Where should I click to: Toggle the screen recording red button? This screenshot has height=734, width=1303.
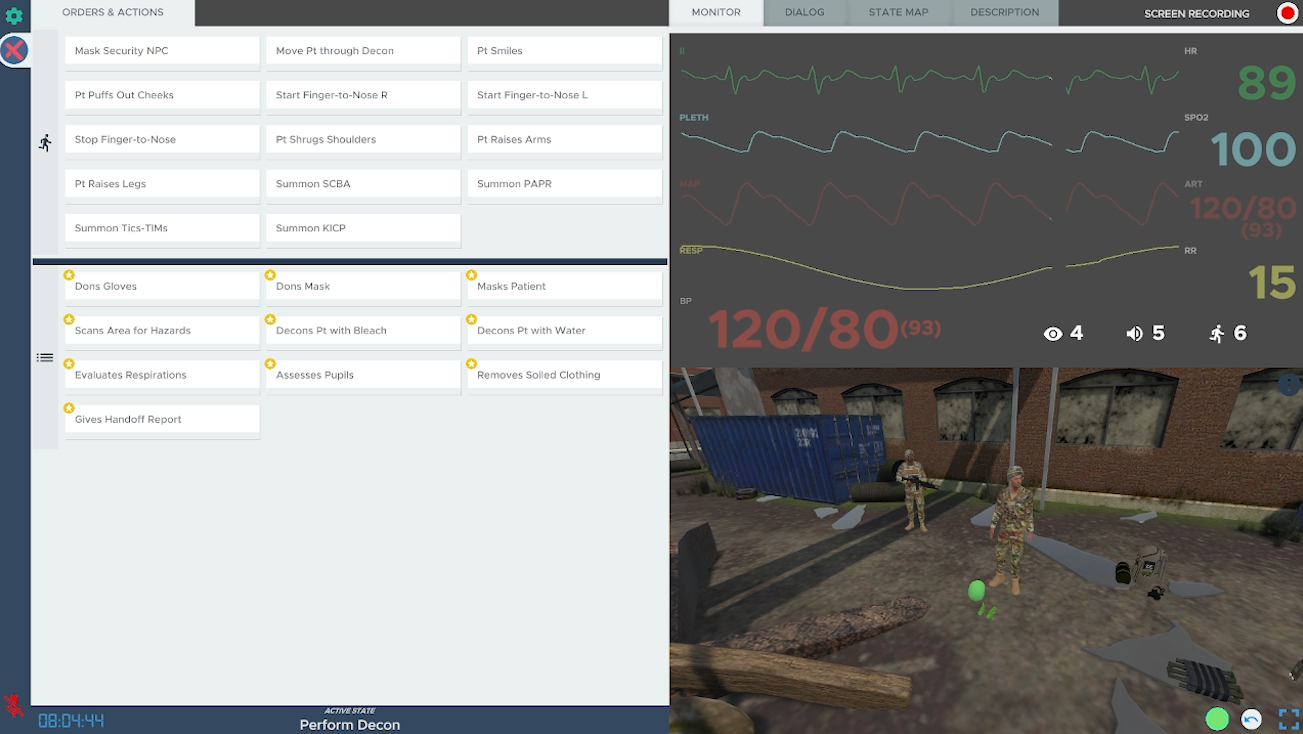(x=1287, y=13)
